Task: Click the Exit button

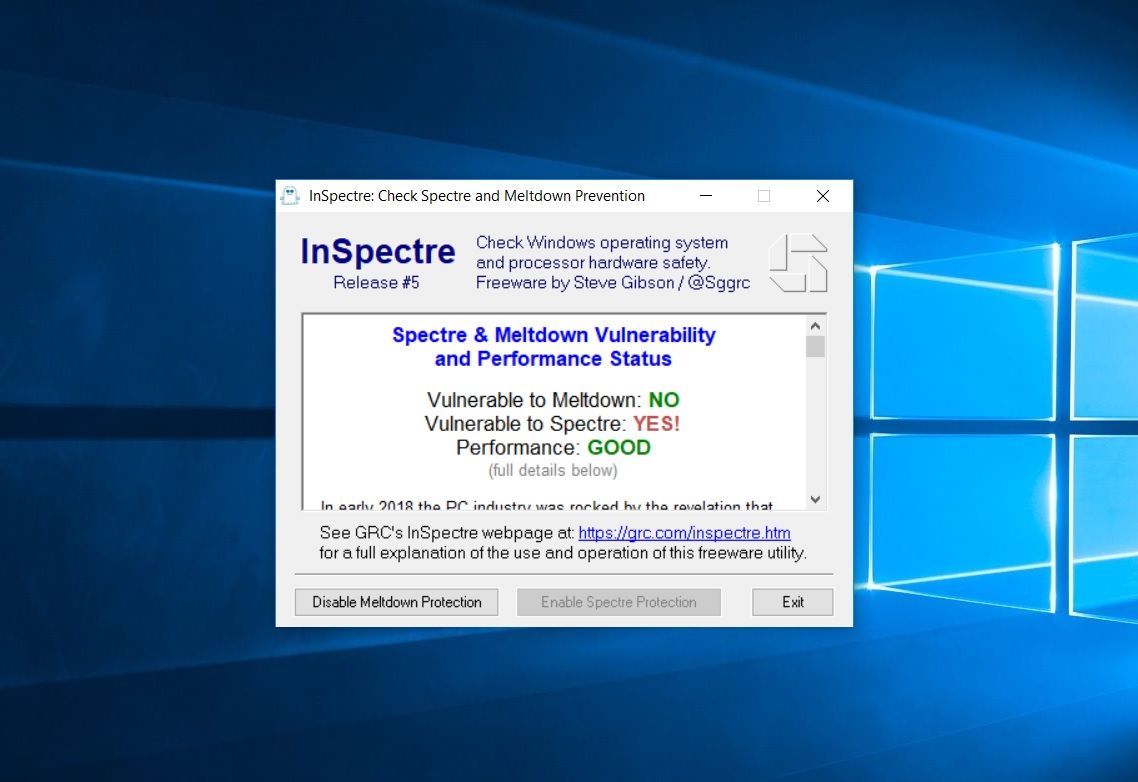Action: [792, 602]
